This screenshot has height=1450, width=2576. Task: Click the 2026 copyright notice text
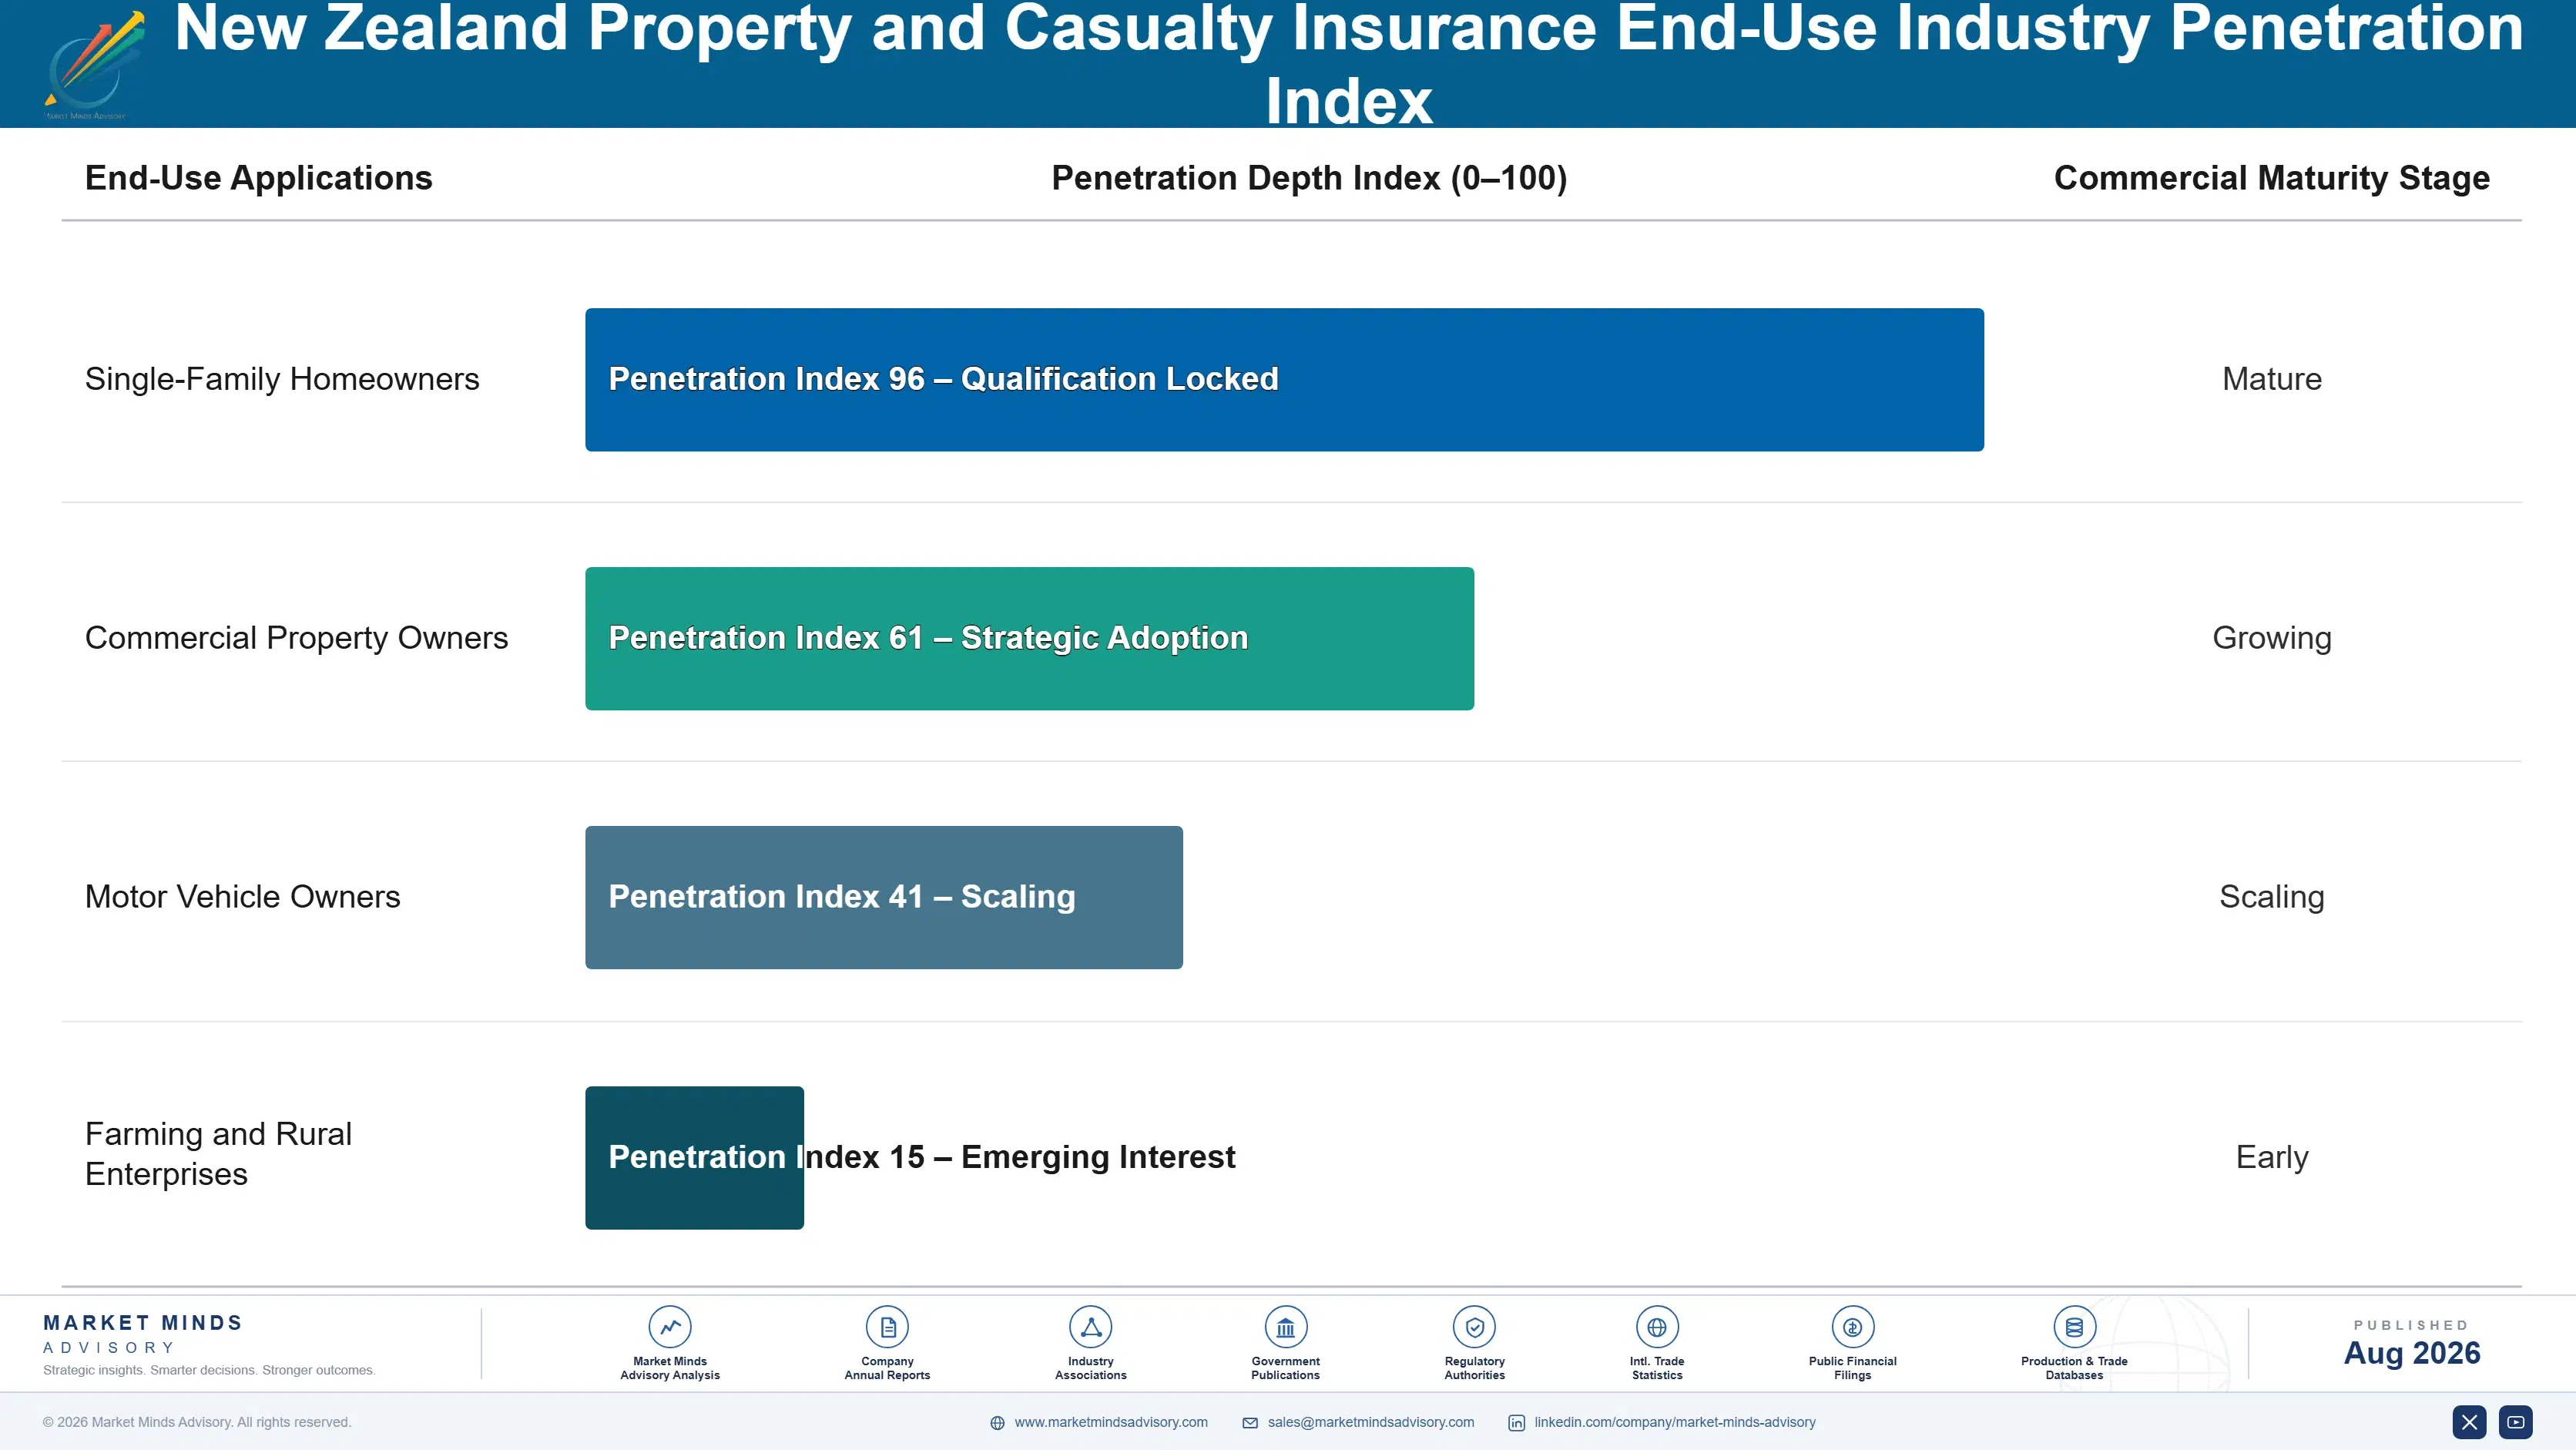197,1422
